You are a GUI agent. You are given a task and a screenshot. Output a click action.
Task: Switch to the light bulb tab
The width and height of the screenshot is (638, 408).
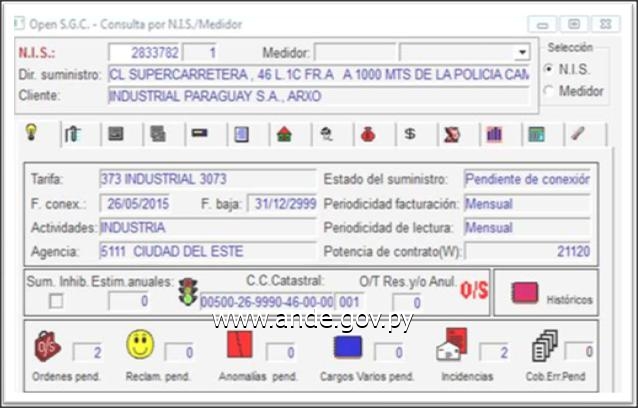pos(31,134)
